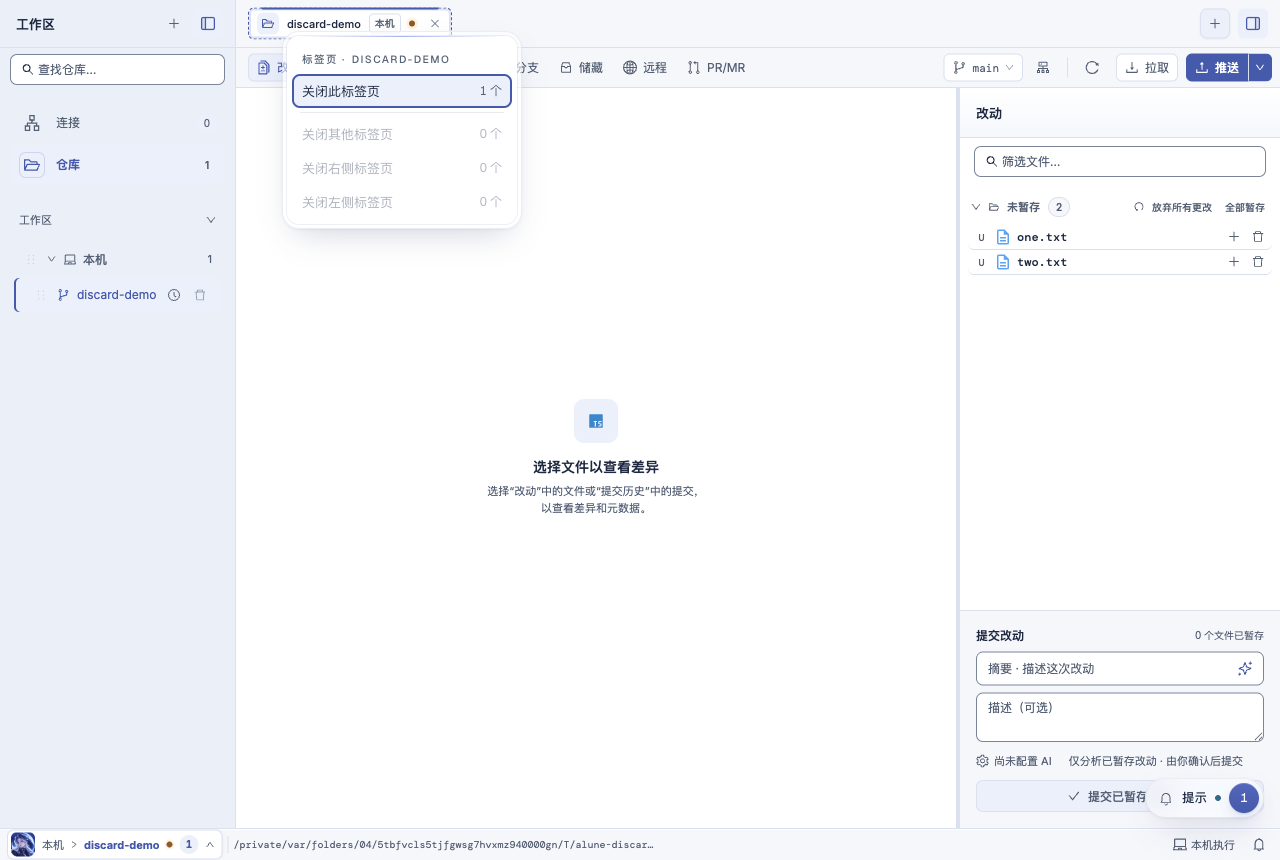
Task: Open the PR/MR tab
Action: (716, 68)
